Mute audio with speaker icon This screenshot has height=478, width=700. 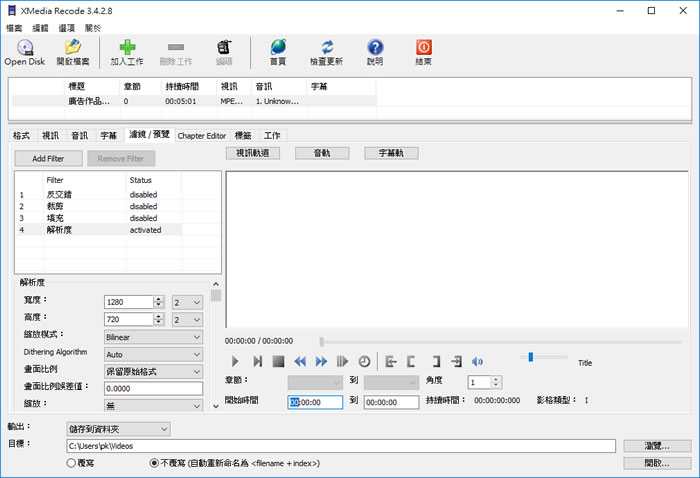[x=477, y=361]
